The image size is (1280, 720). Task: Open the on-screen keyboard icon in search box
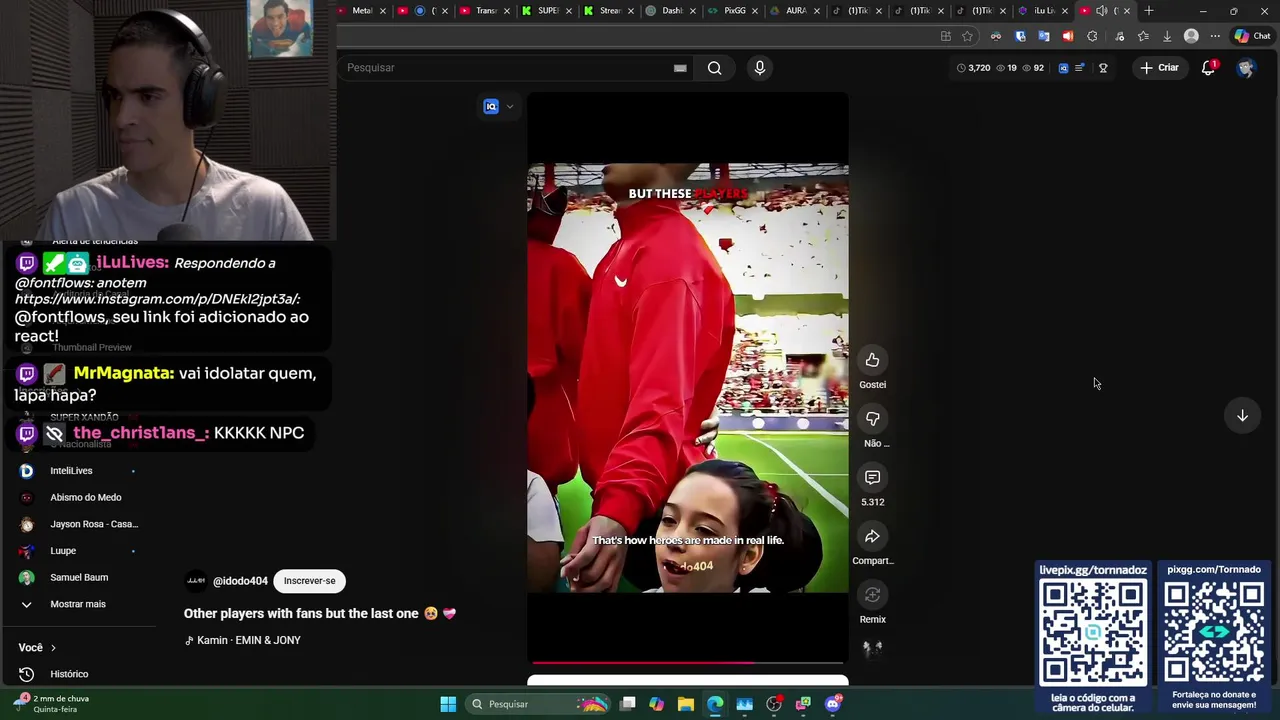pos(680,68)
